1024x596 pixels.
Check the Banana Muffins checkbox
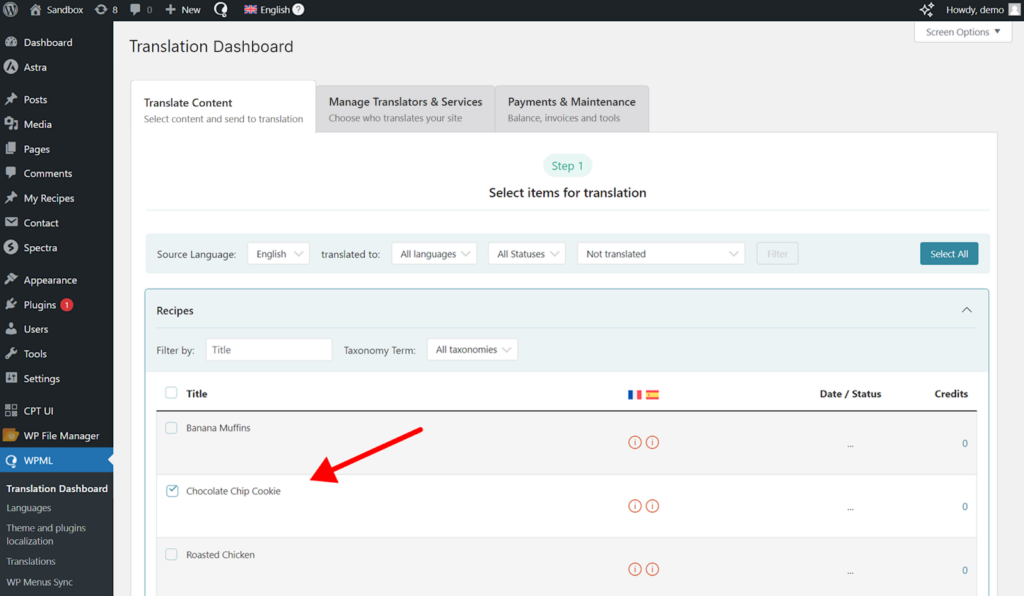[172, 427]
